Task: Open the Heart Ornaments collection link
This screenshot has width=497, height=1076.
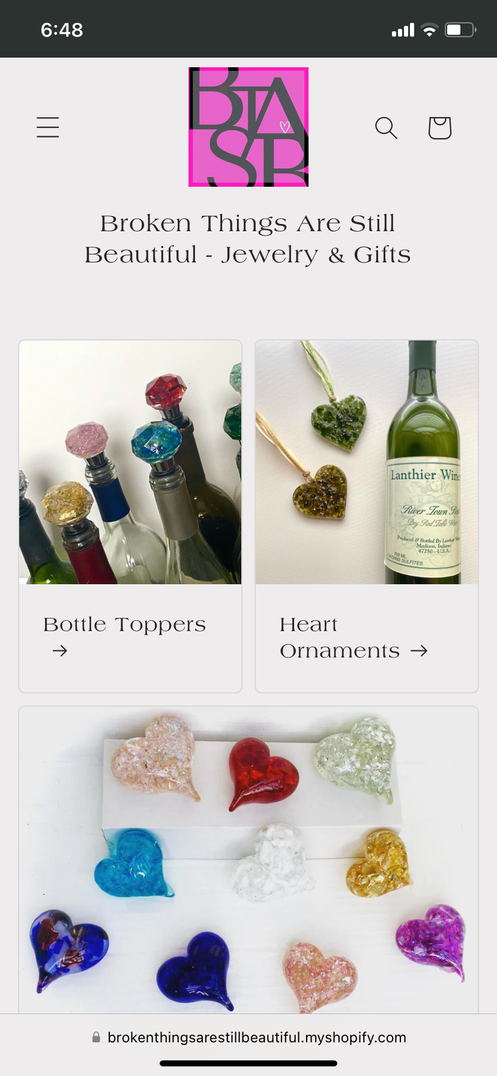Action: coord(354,637)
